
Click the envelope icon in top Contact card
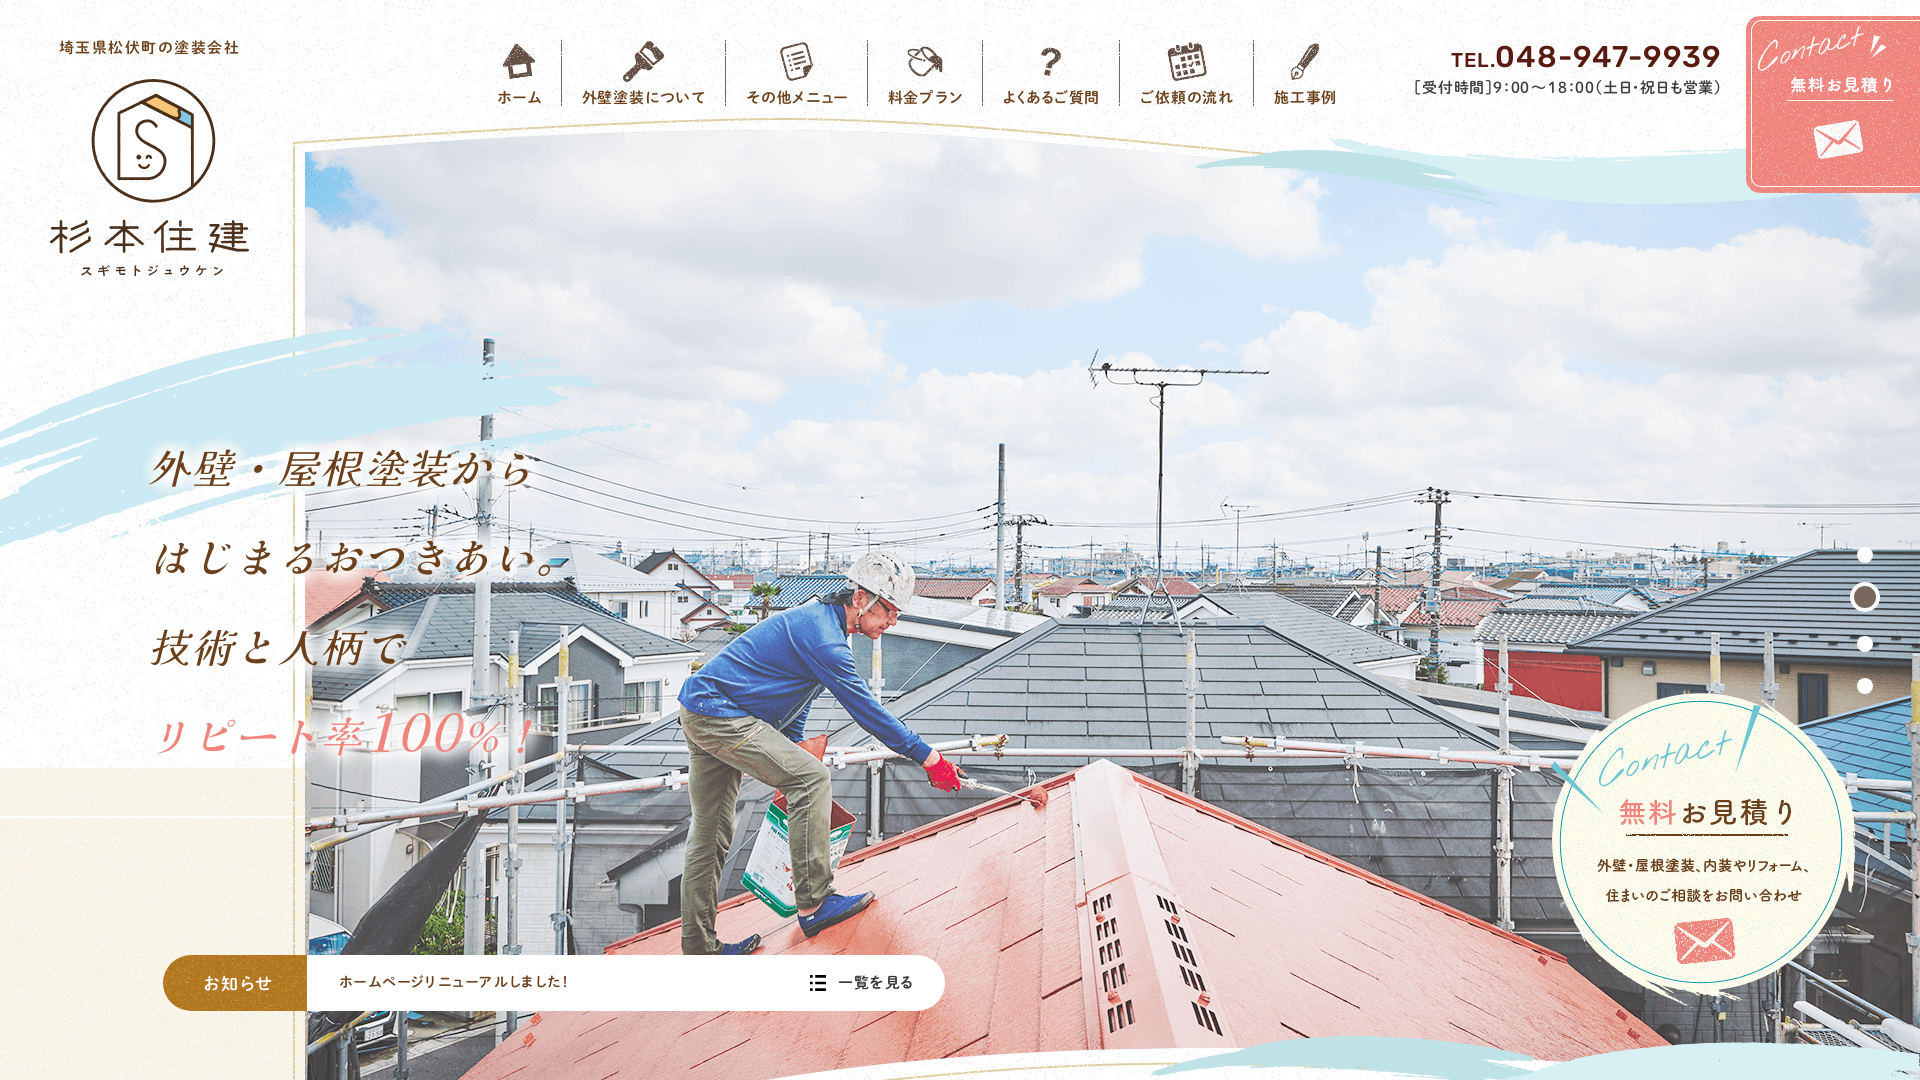1838,140
